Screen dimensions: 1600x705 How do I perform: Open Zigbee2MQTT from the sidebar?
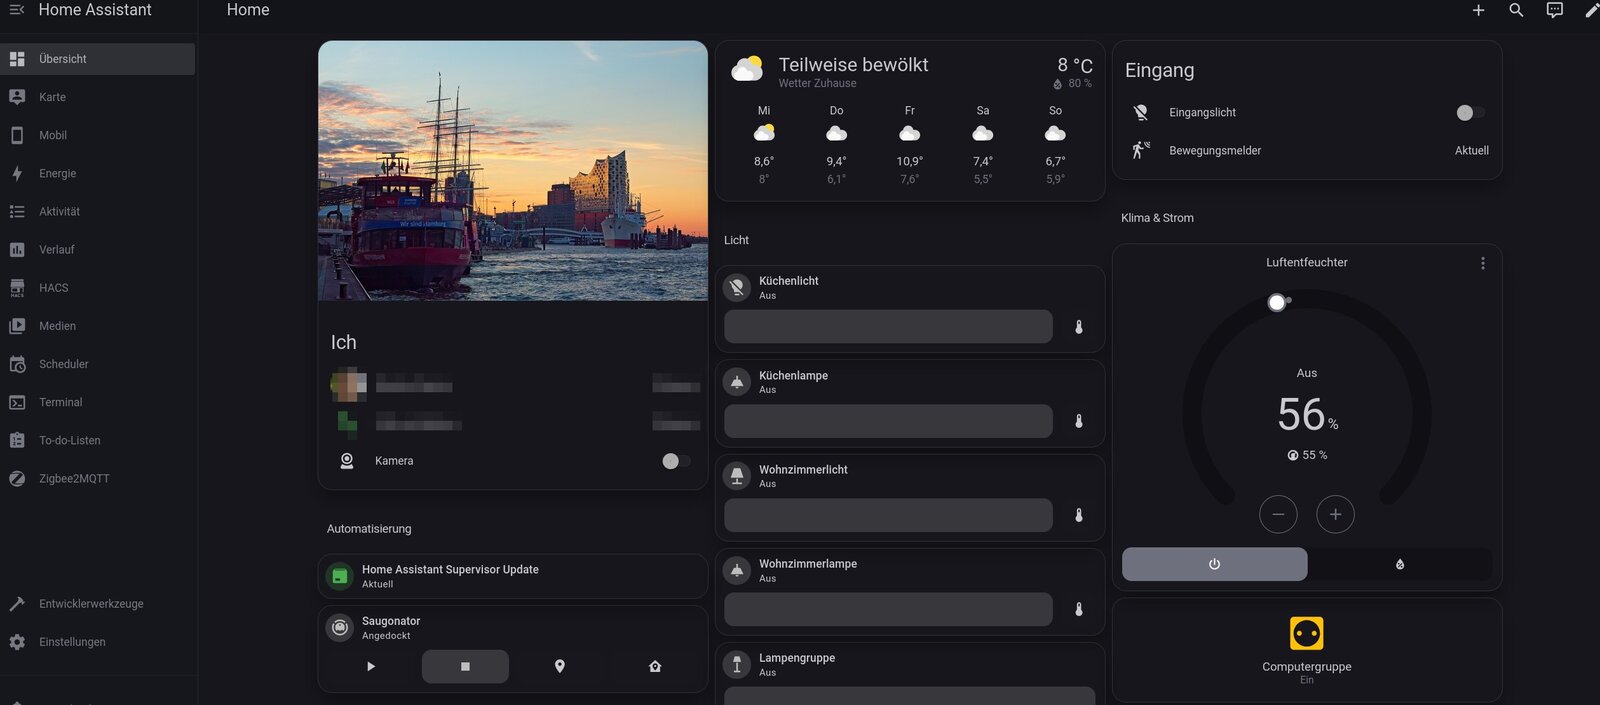74,479
